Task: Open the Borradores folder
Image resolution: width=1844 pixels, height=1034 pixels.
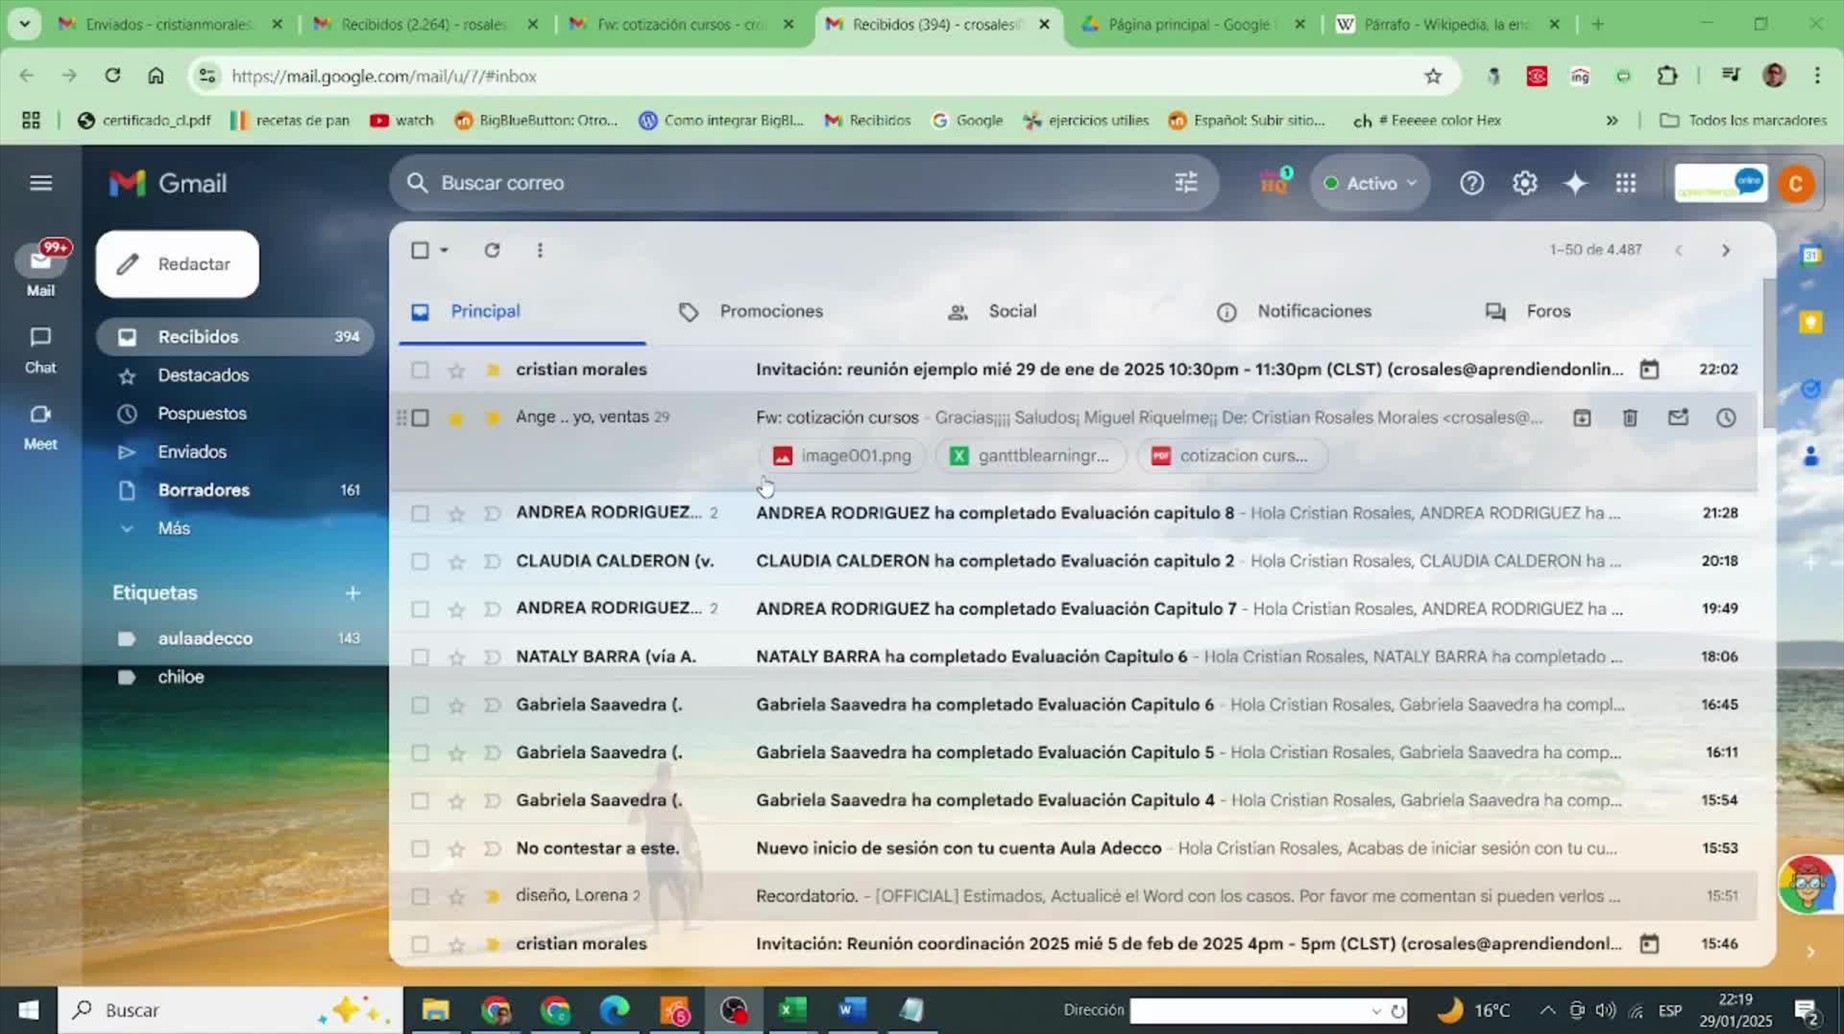Action: [203, 490]
